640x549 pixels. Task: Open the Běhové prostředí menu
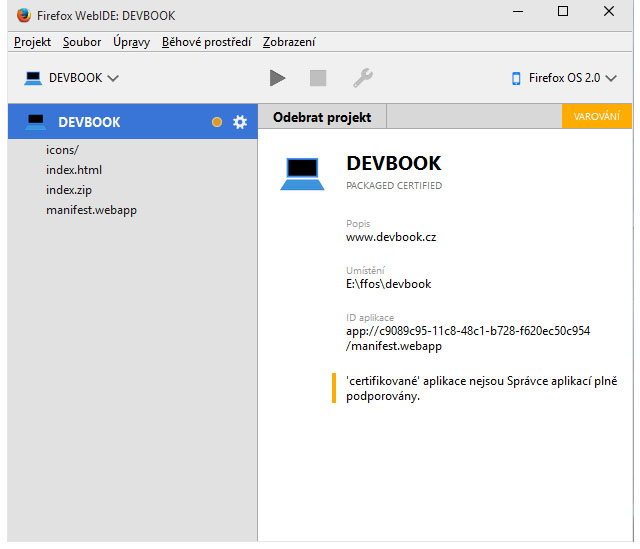(207, 42)
